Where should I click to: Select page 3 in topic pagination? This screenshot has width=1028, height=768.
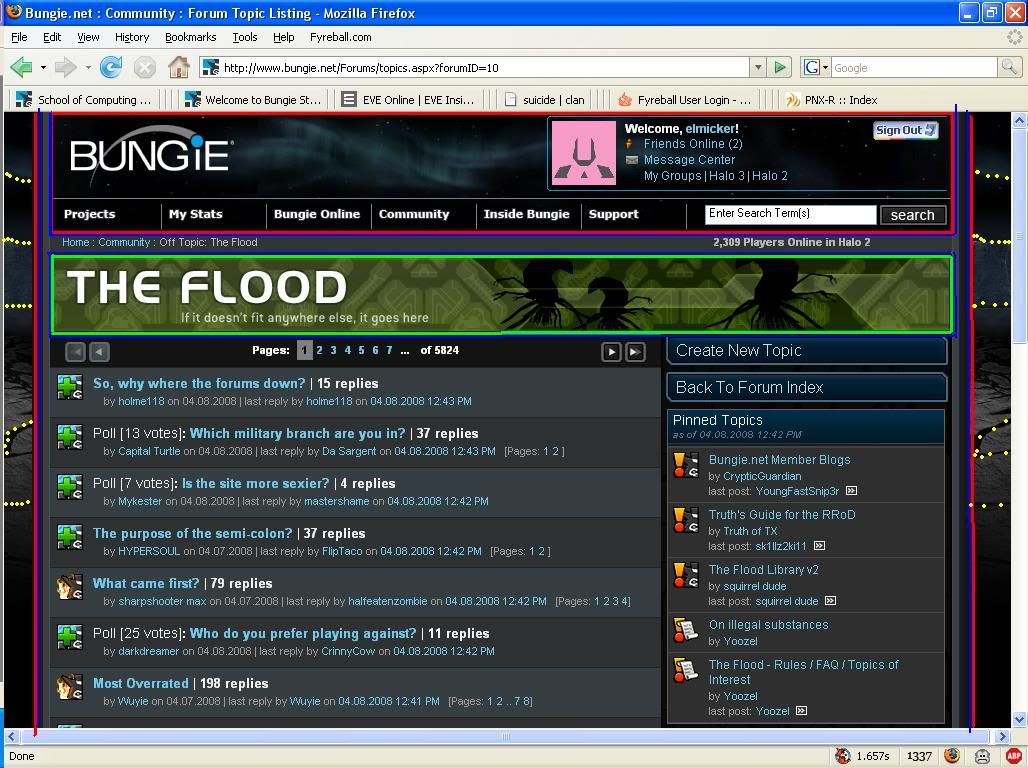tap(333, 350)
